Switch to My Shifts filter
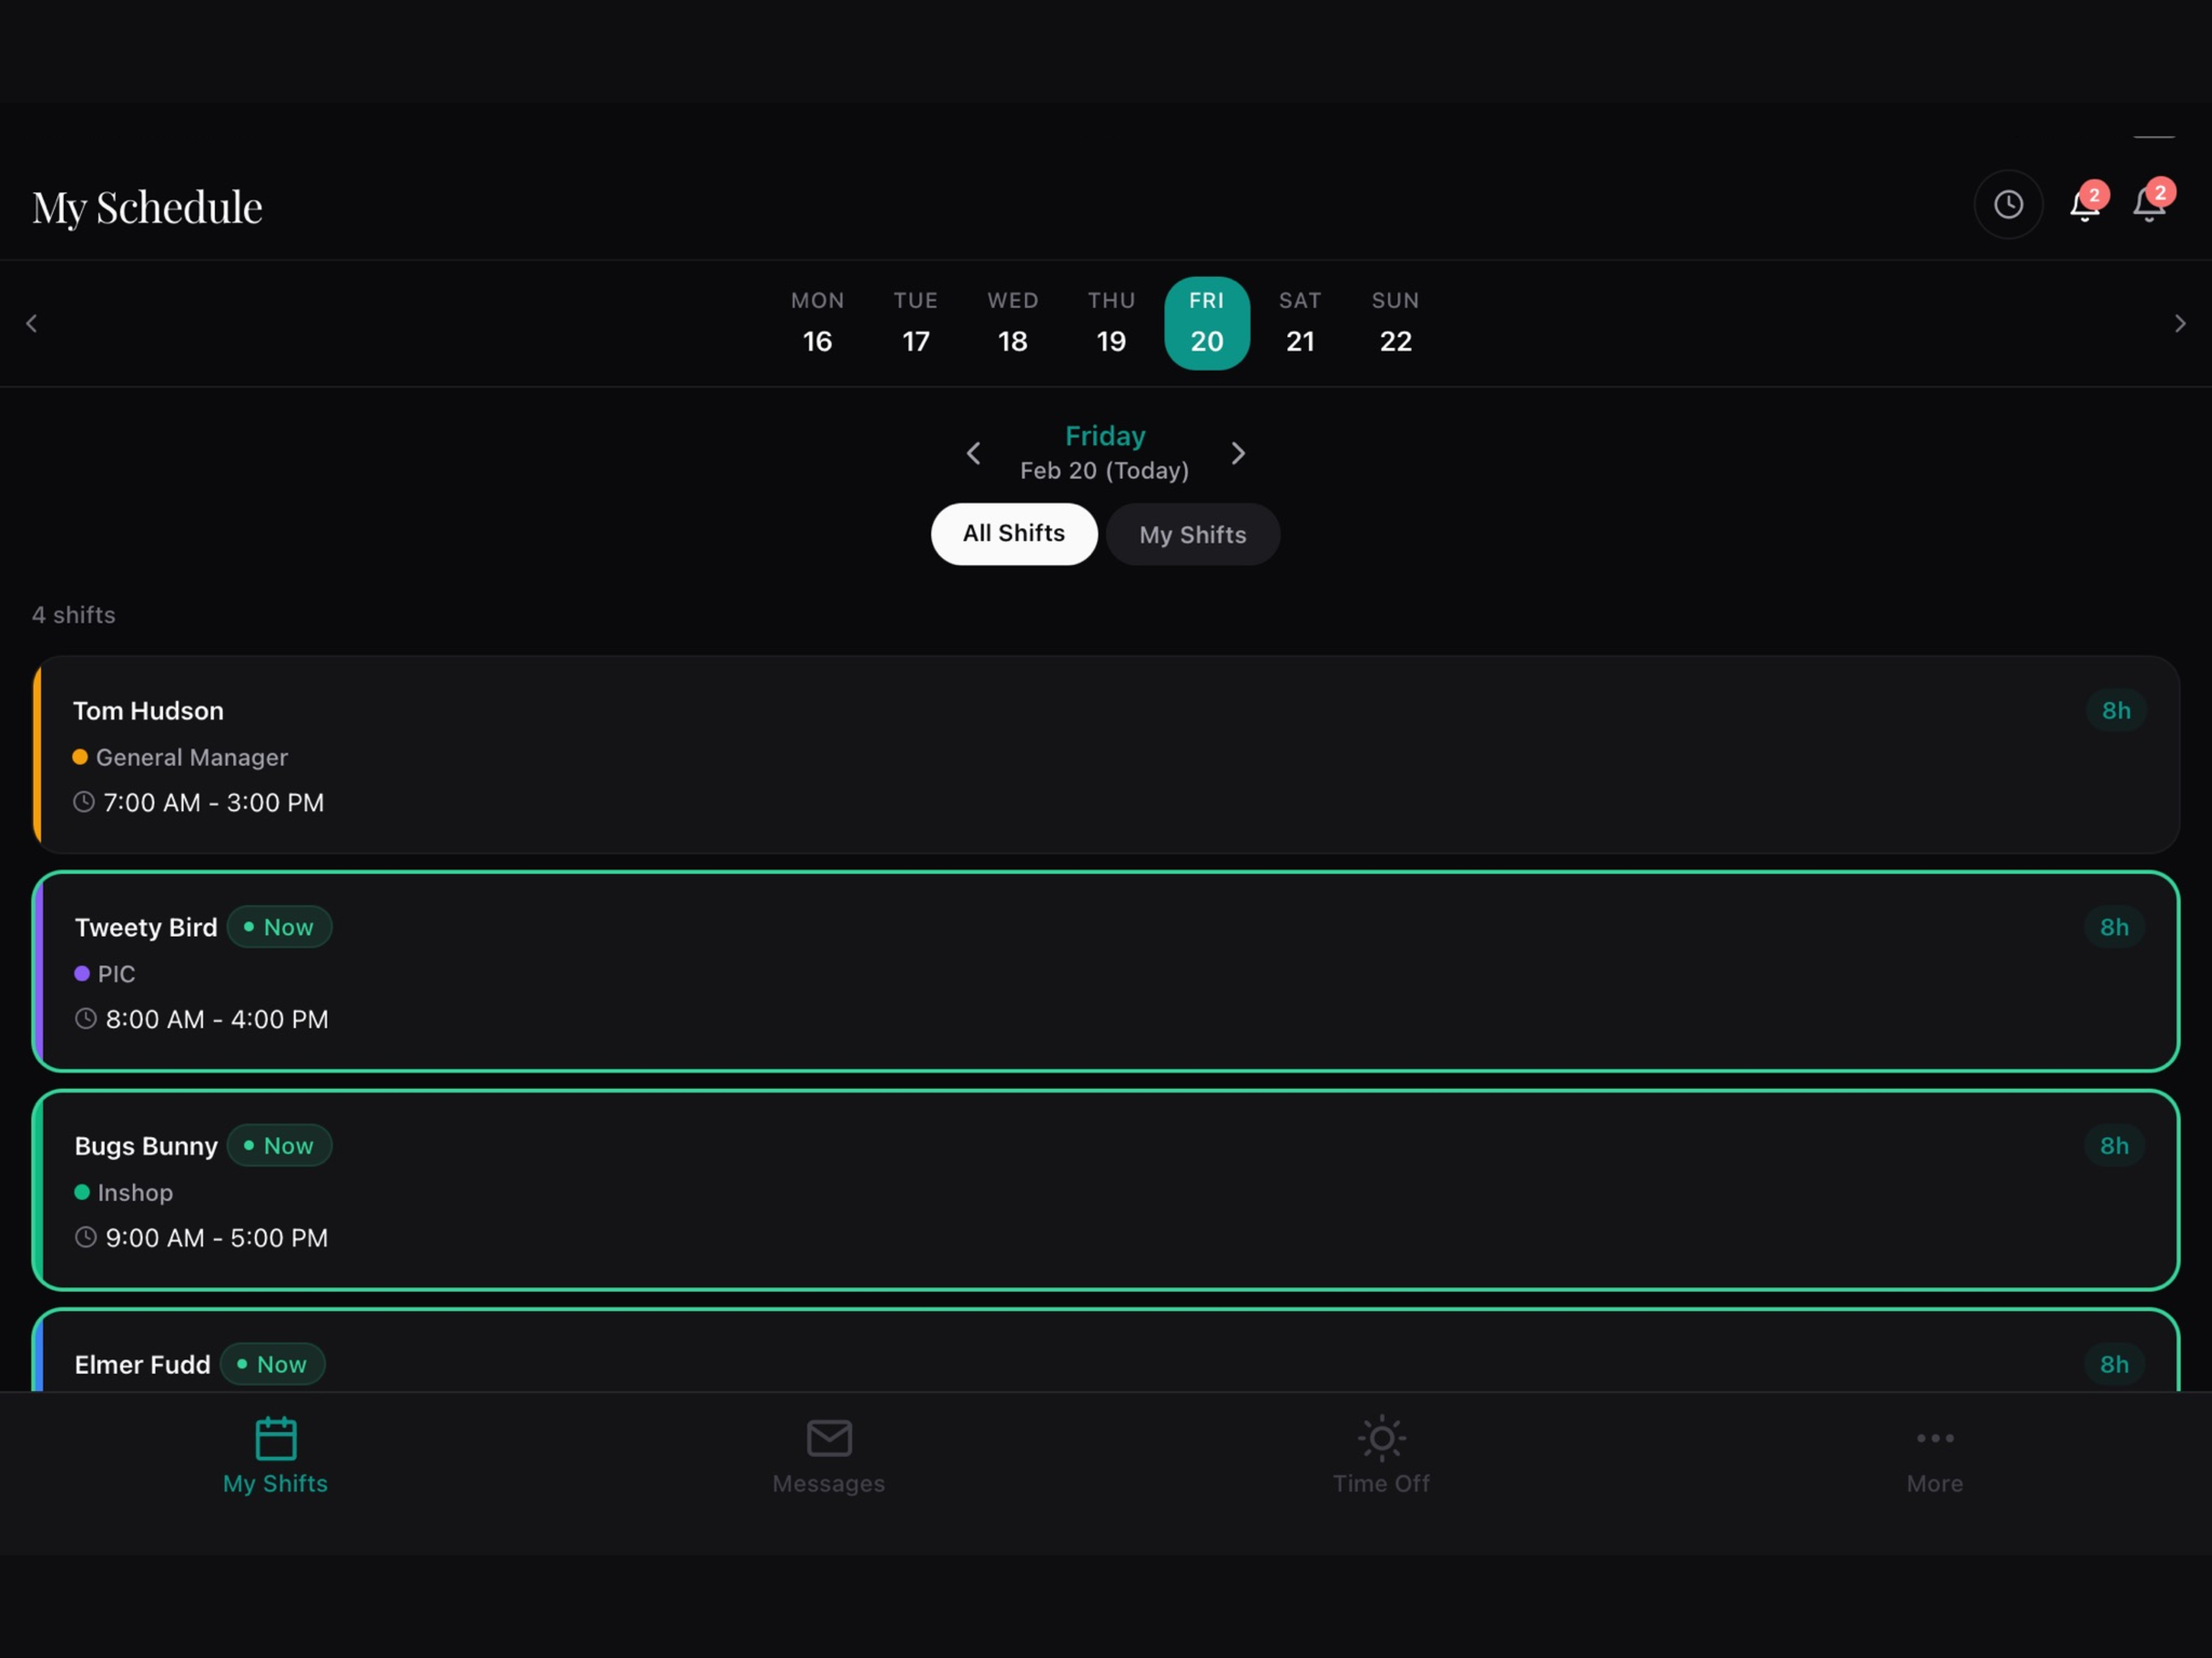The image size is (2212, 1658). (1193, 534)
